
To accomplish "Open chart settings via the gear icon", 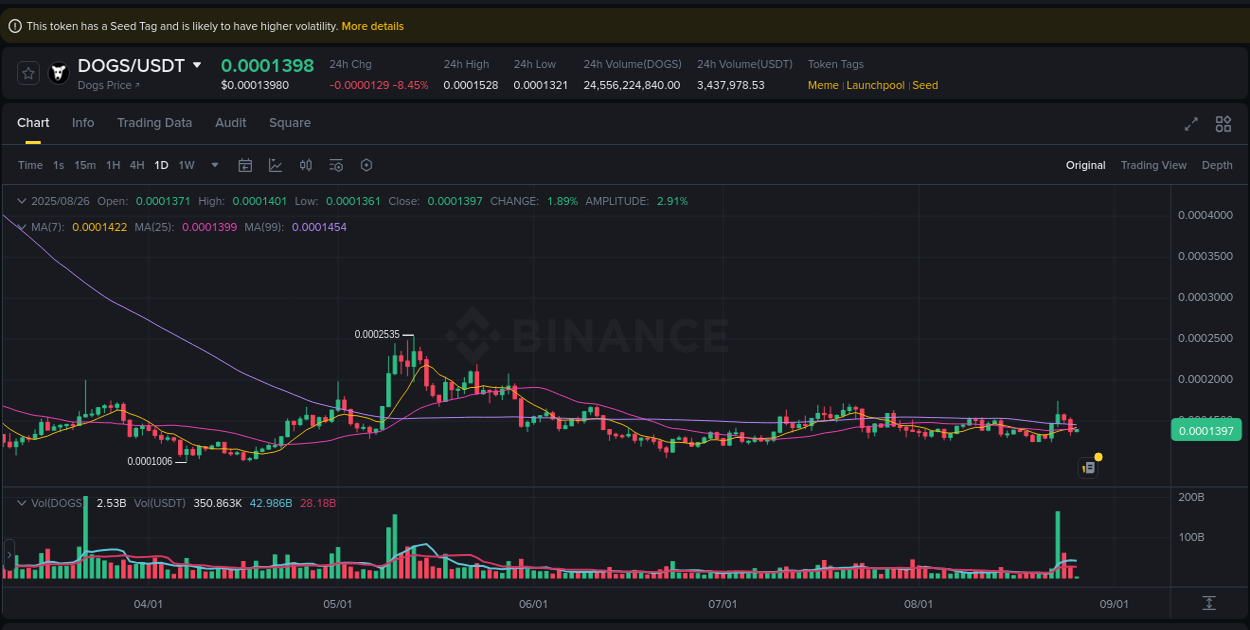I will [366, 165].
